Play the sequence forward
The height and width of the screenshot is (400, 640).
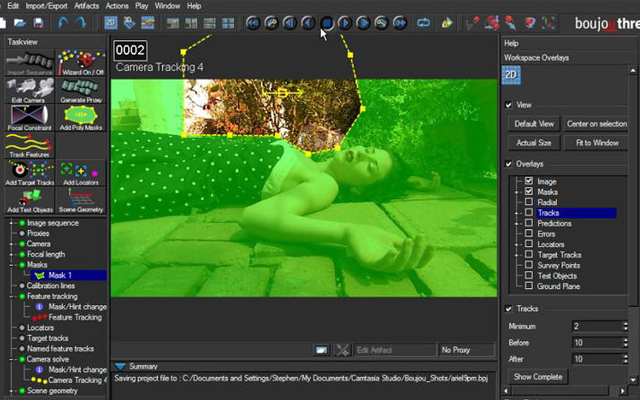[x=345, y=23]
